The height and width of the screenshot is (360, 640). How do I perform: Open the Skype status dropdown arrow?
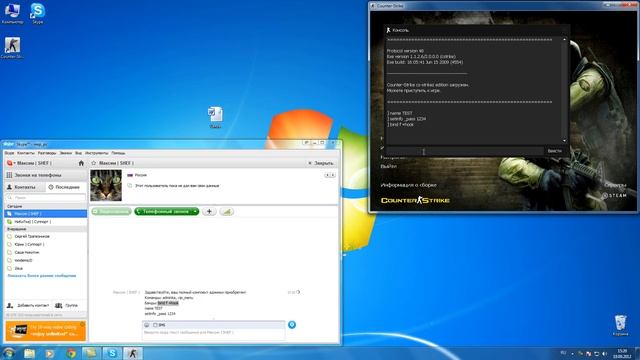coord(15,163)
